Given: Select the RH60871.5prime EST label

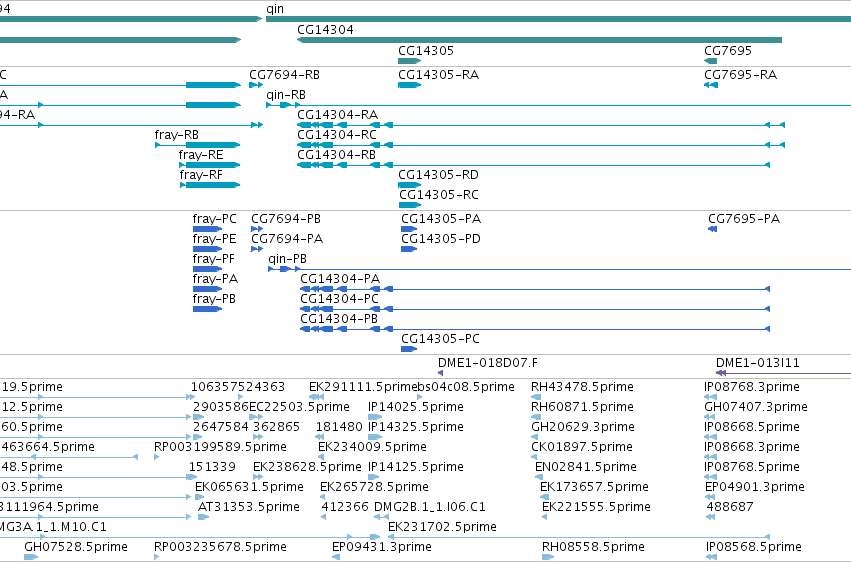Looking at the screenshot, I should point(582,407).
